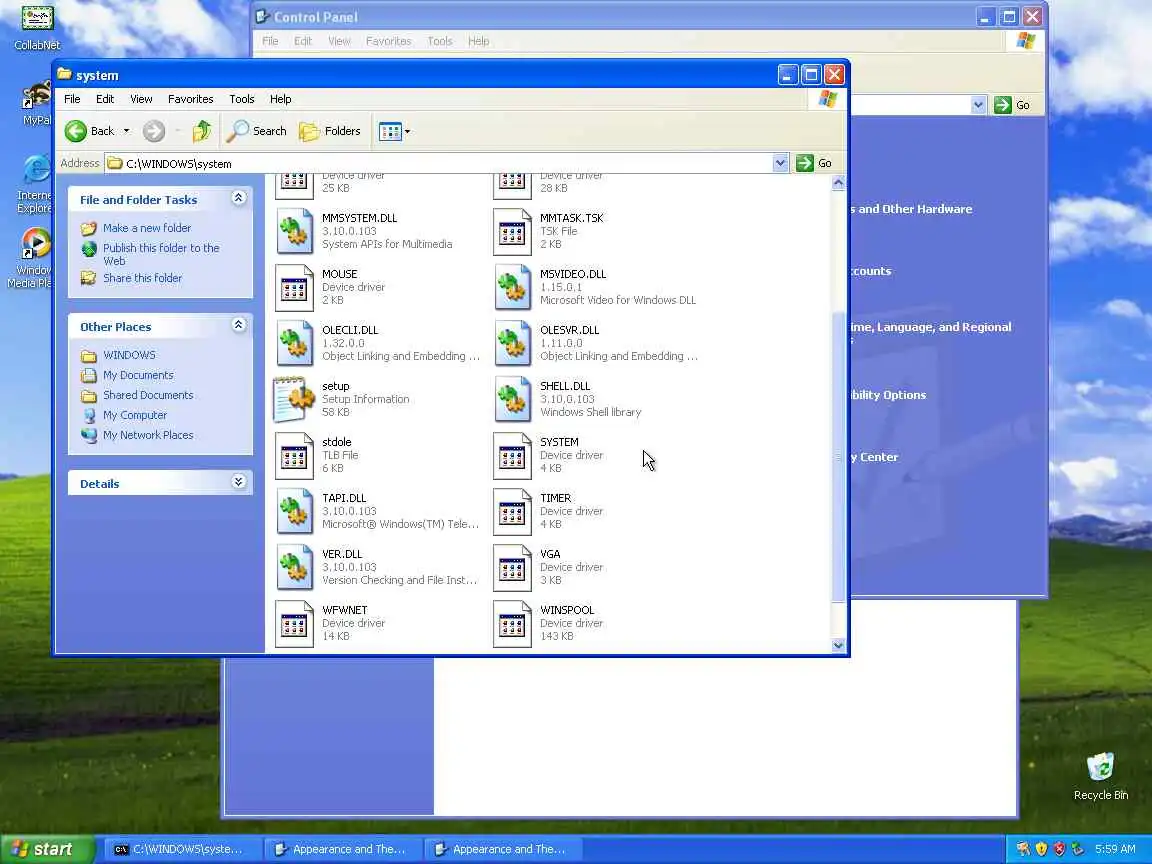Click the Back arrow icon in system window
Viewport: 1152px width, 864px height.
76,132
